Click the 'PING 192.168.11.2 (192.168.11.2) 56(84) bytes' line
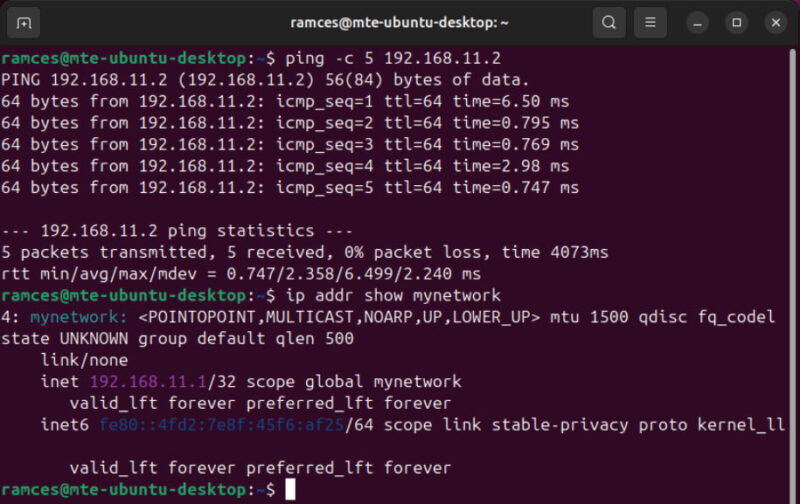This screenshot has height=504, width=800. click(265, 80)
